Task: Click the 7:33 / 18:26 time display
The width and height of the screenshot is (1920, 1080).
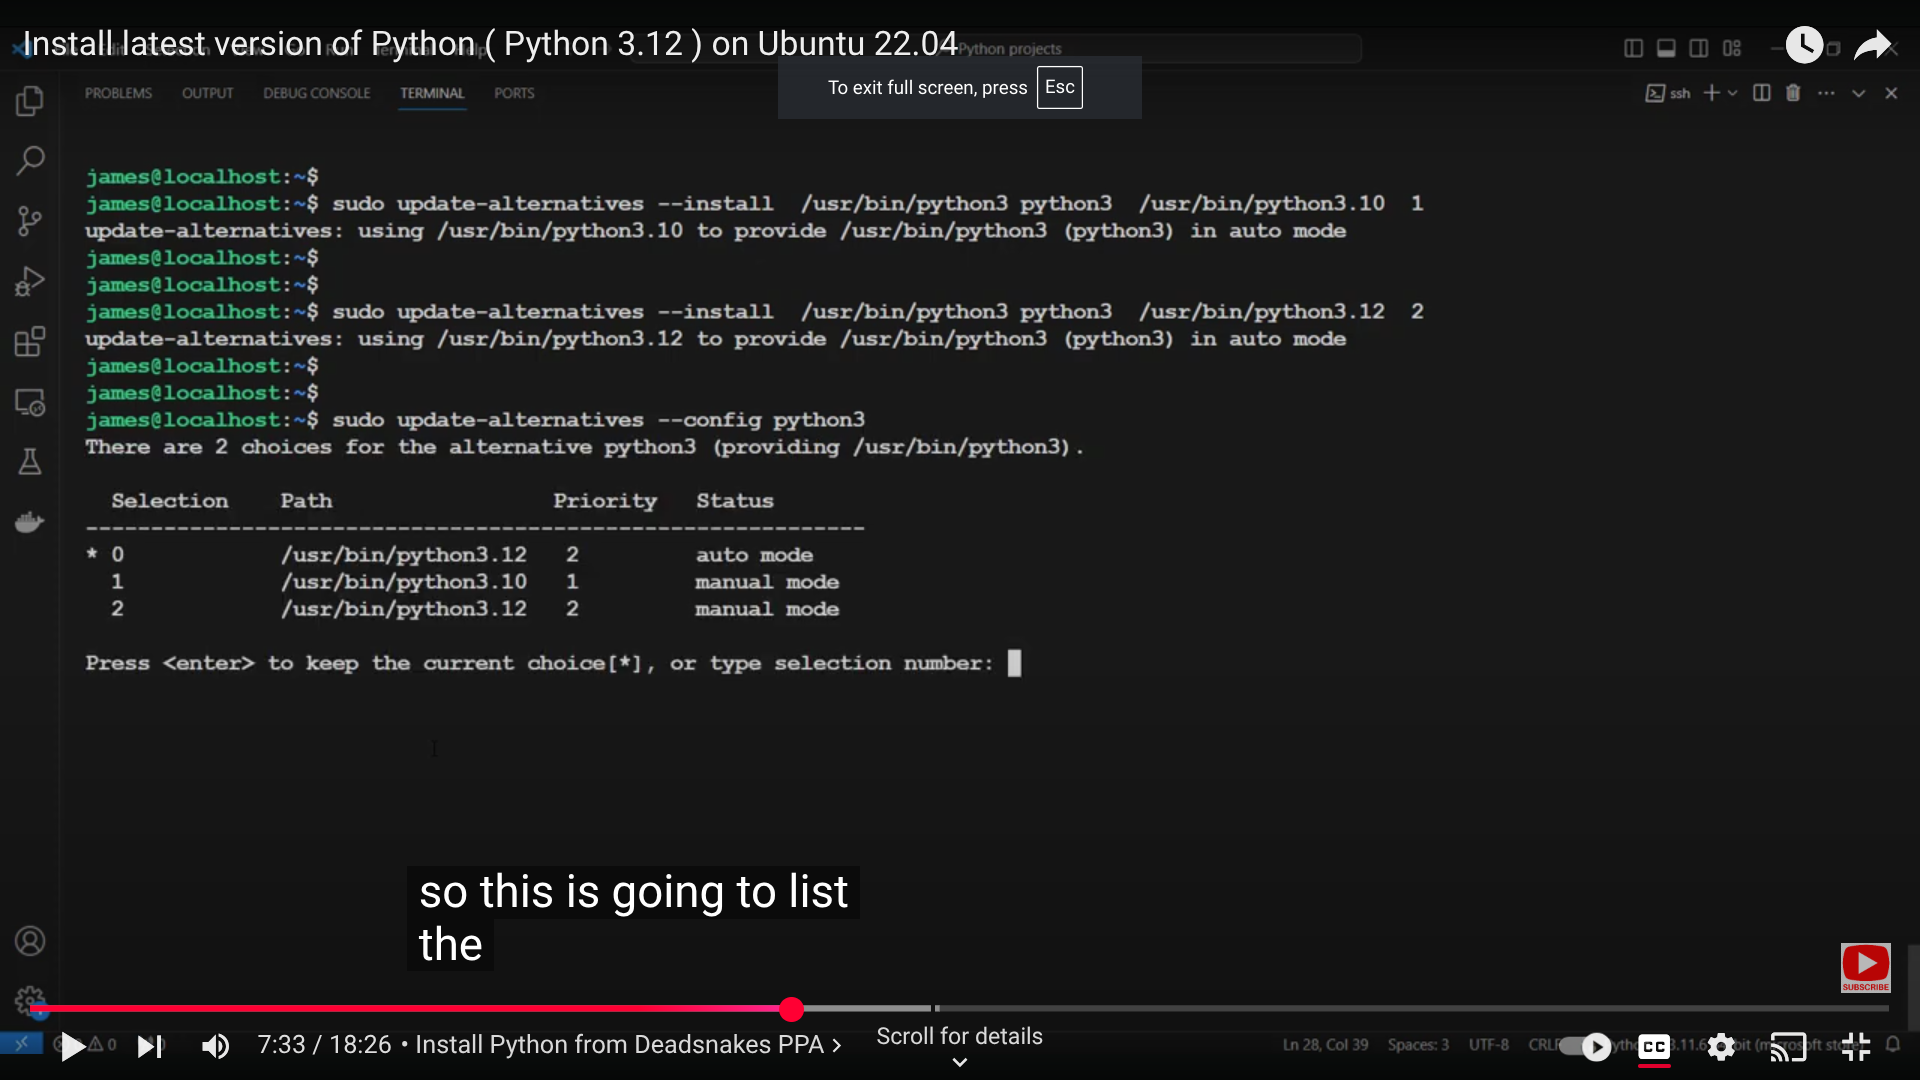Action: point(324,1045)
